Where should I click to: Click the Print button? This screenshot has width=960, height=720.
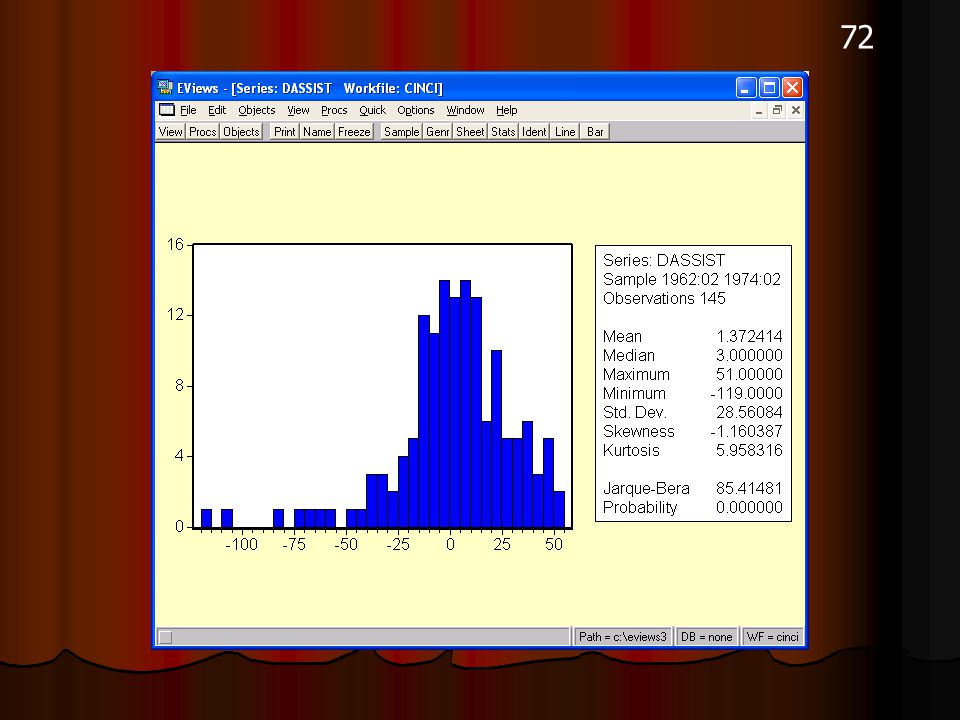pyautogui.click(x=285, y=132)
